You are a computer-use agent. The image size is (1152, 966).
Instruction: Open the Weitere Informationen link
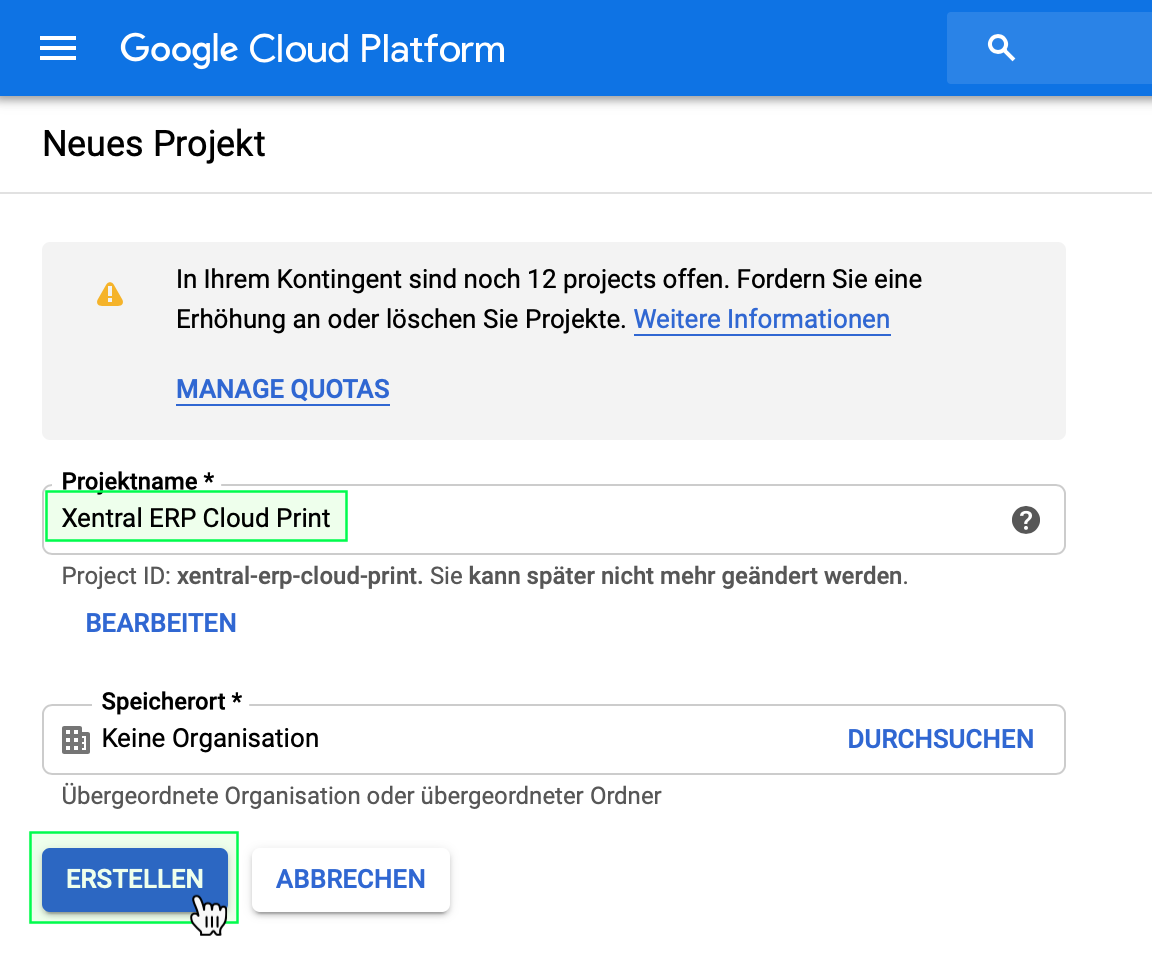coord(761,319)
